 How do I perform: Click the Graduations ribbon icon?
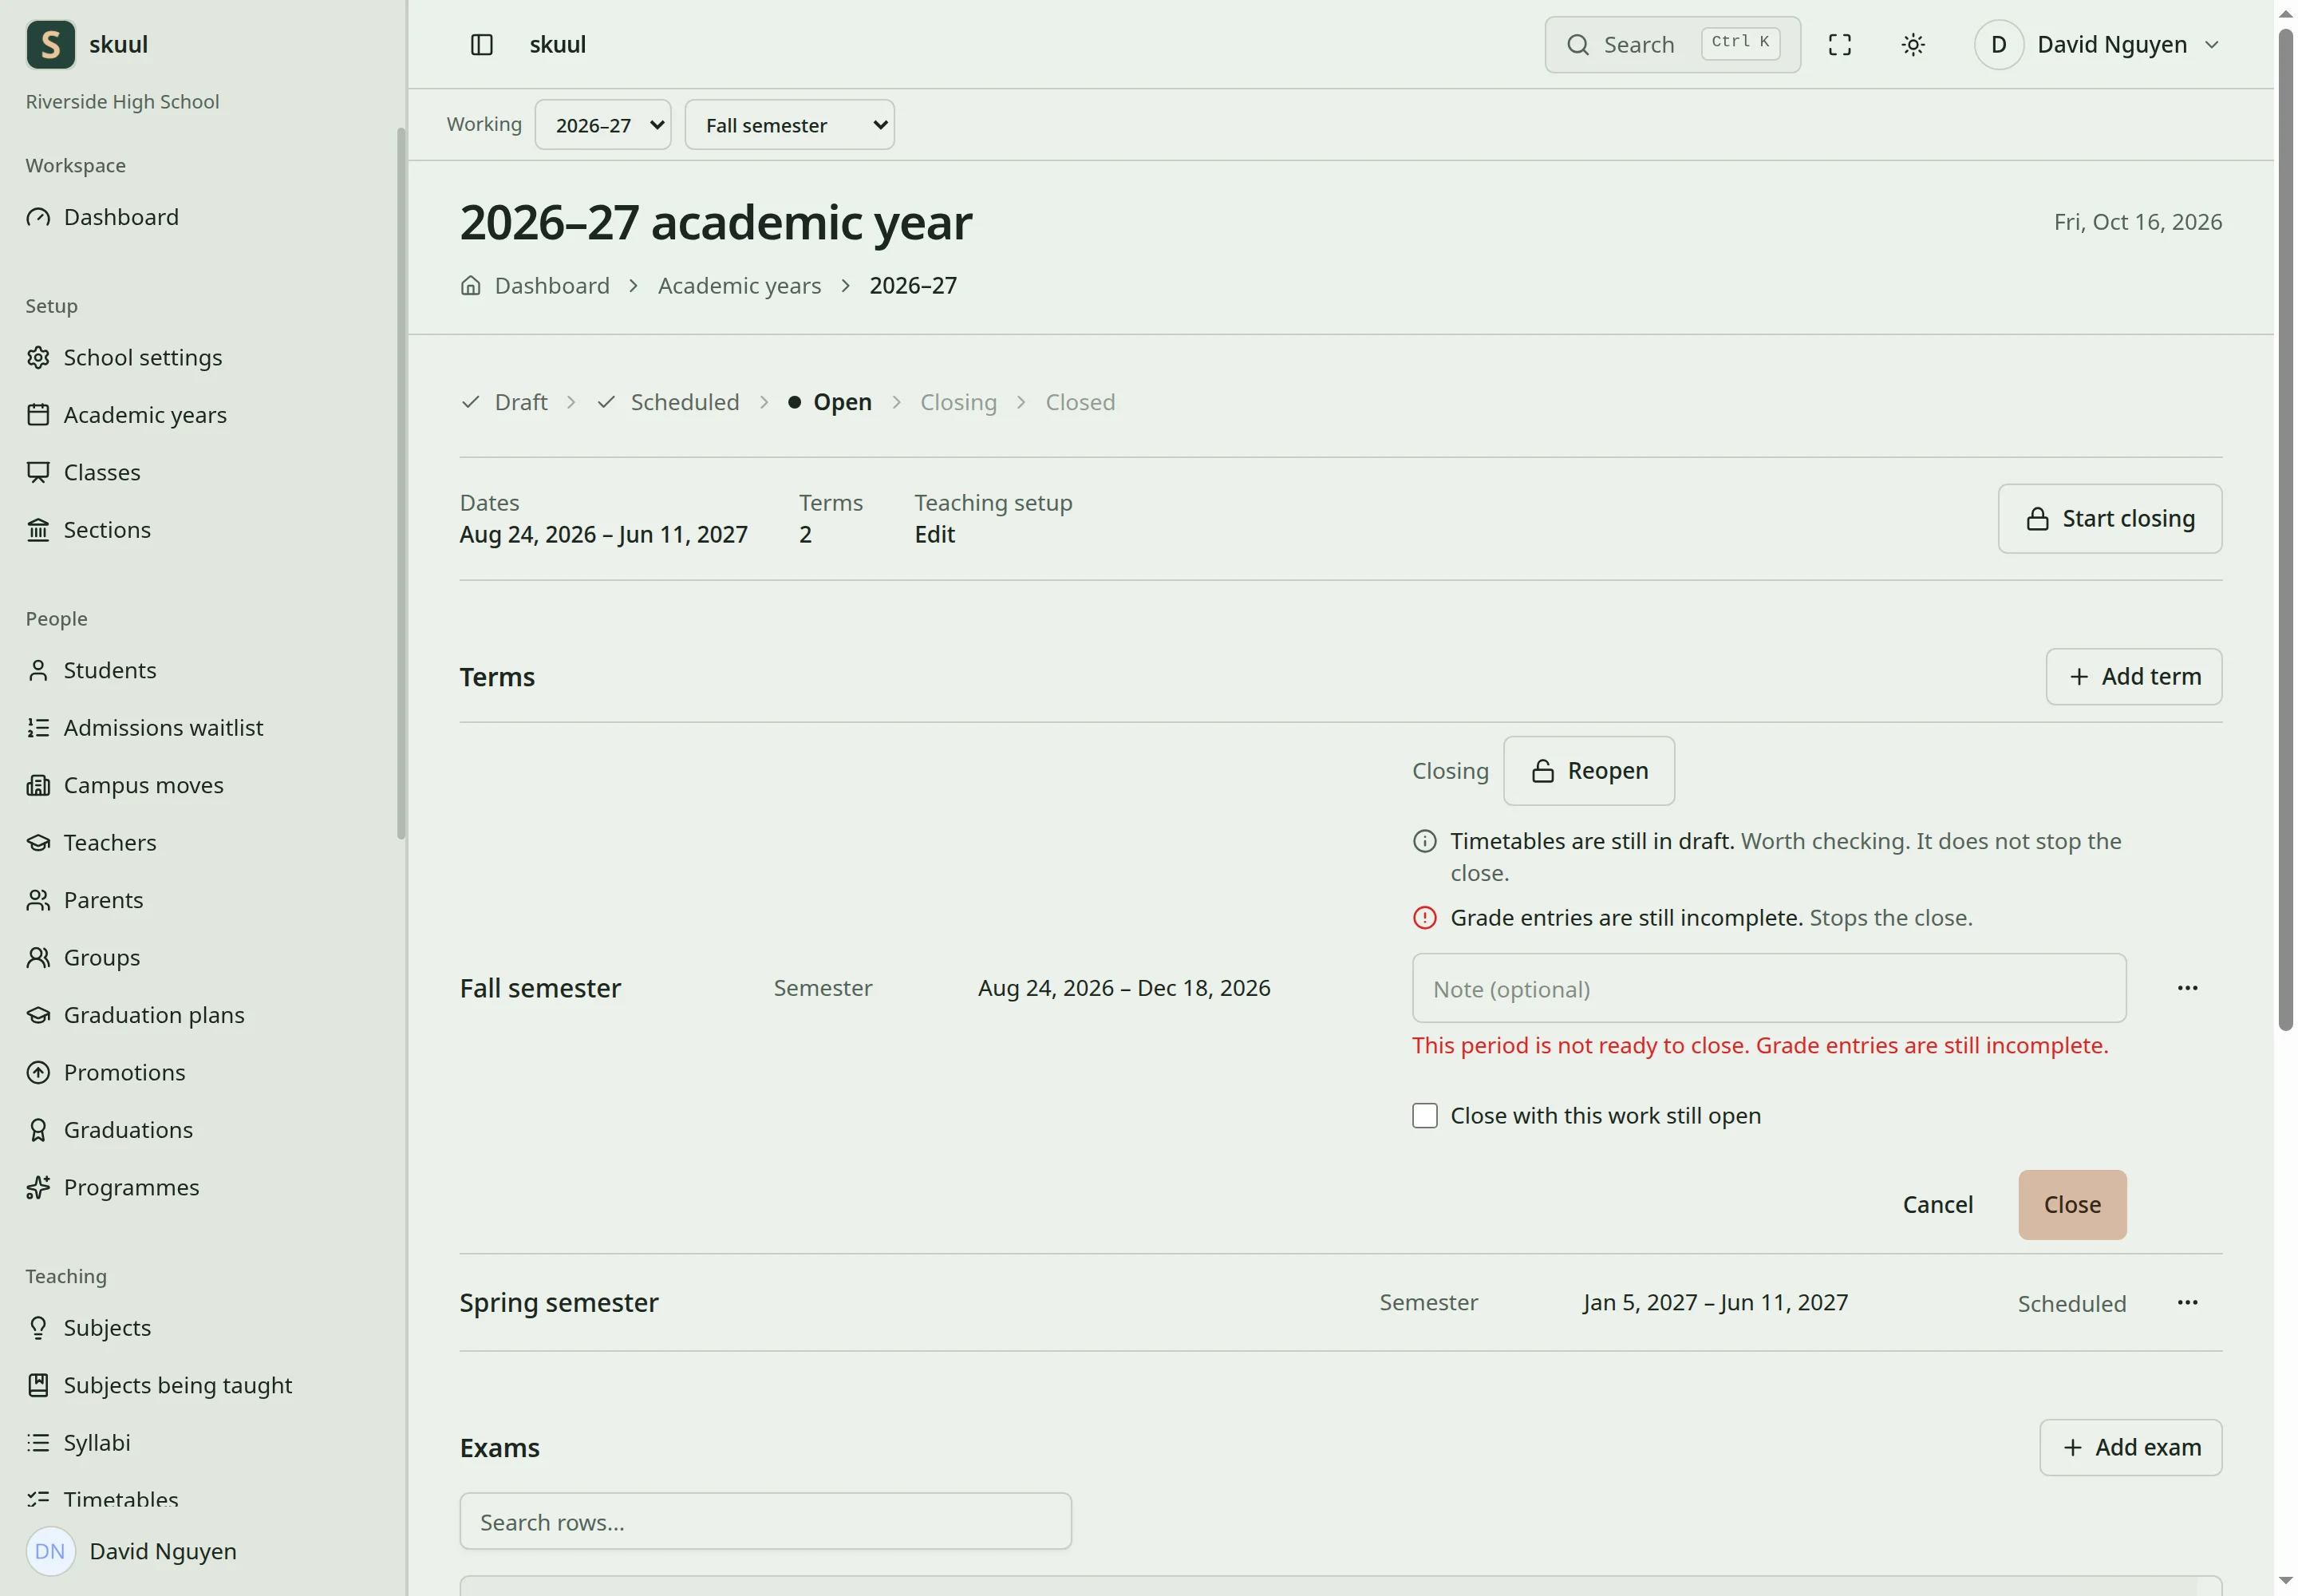(38, 1130)
